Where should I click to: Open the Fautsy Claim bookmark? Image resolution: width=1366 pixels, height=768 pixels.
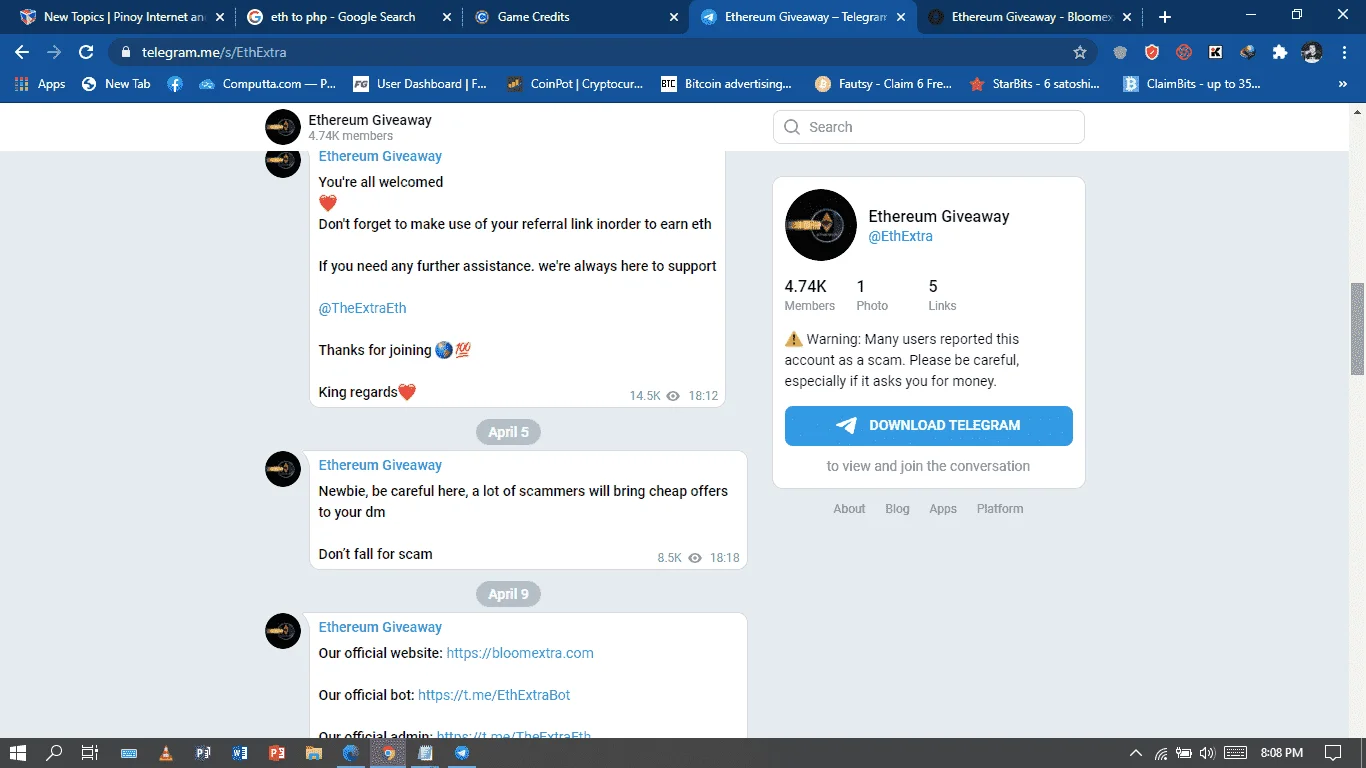pos(884,84)
